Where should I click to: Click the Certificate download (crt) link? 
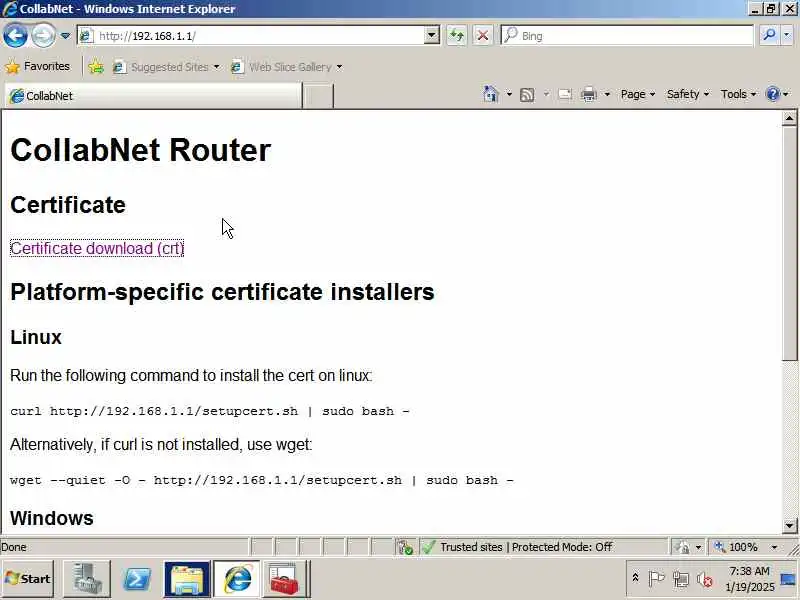coord(97,248)
